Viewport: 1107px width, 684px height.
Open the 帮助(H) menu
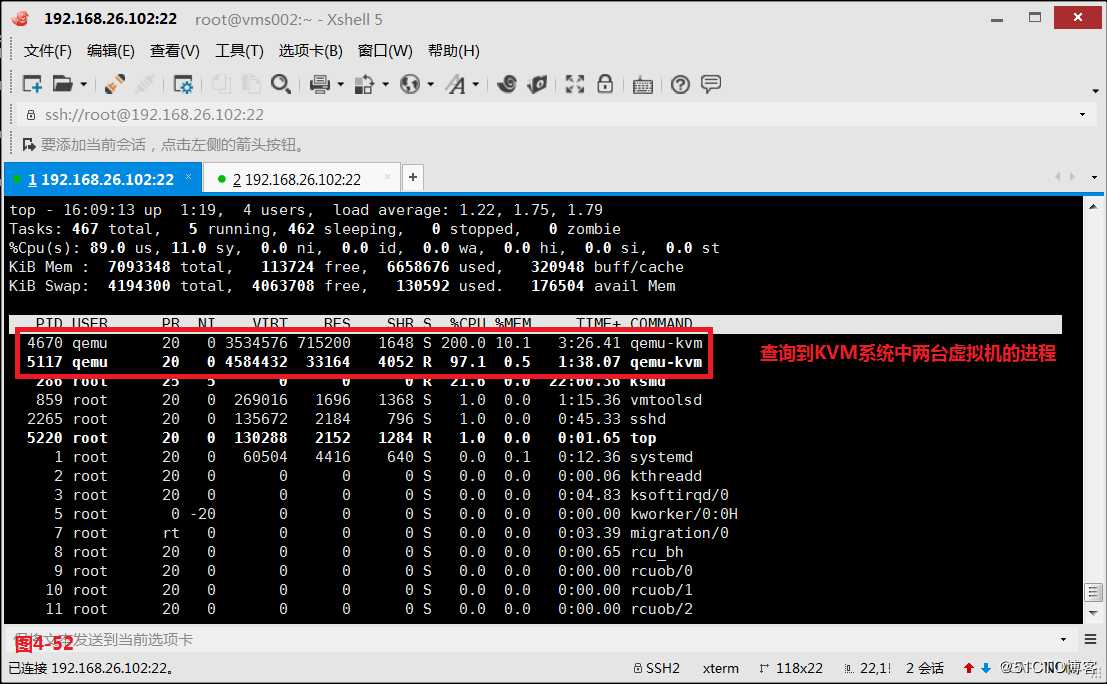tap(453, 51)
